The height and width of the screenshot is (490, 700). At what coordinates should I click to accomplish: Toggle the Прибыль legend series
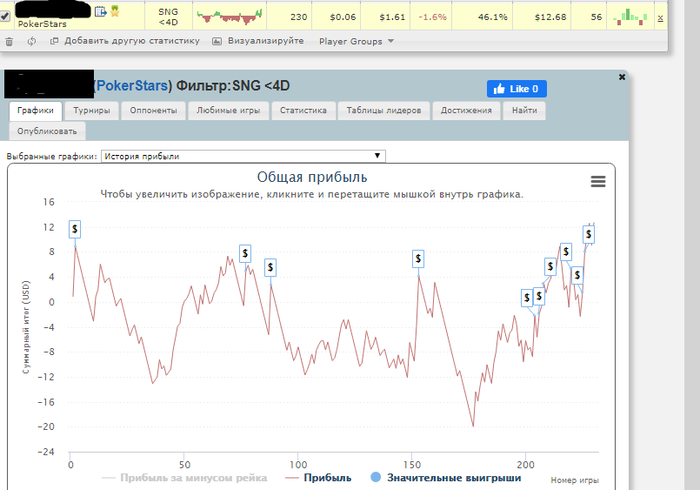318,478
